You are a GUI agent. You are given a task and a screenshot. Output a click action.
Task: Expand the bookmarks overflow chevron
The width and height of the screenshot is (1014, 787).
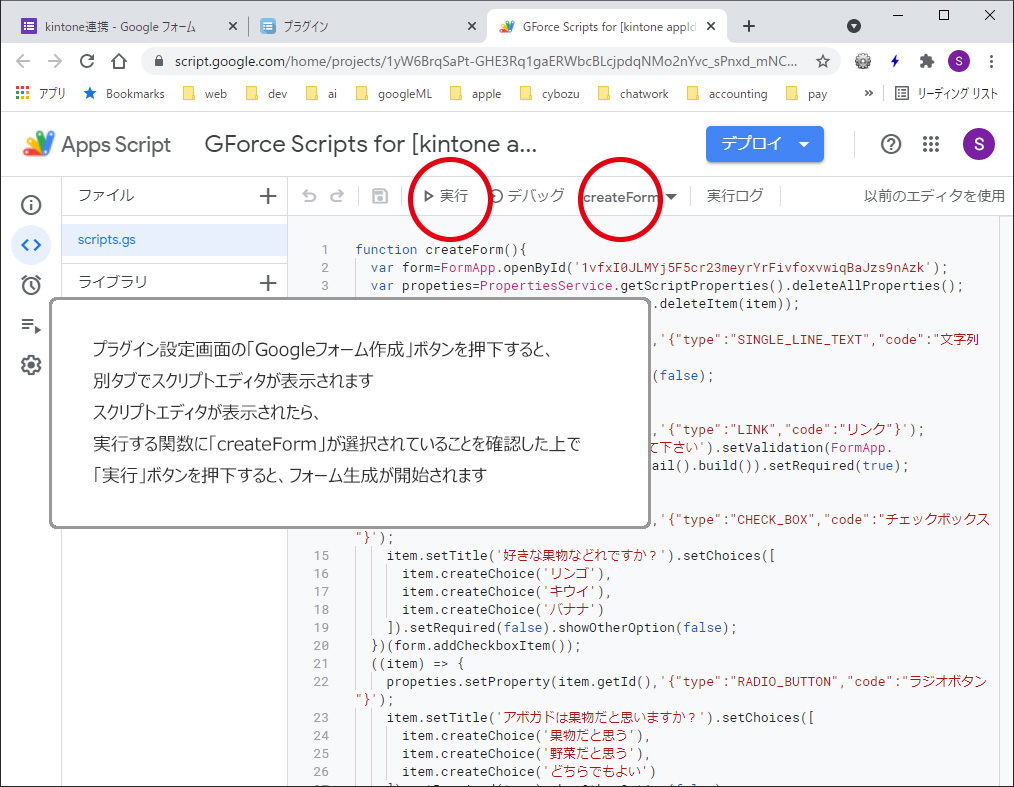point(868,93)
